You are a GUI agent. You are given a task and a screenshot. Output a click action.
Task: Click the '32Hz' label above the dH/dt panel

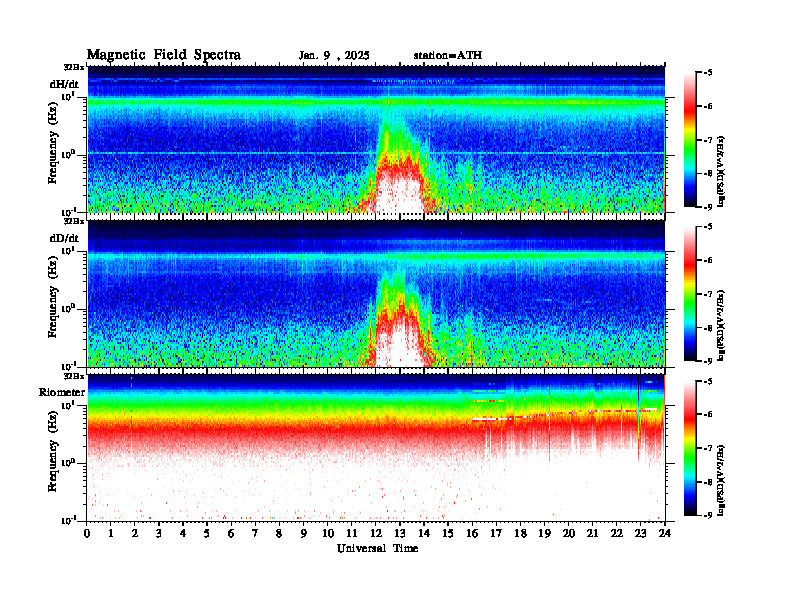(x=74, y=67)
